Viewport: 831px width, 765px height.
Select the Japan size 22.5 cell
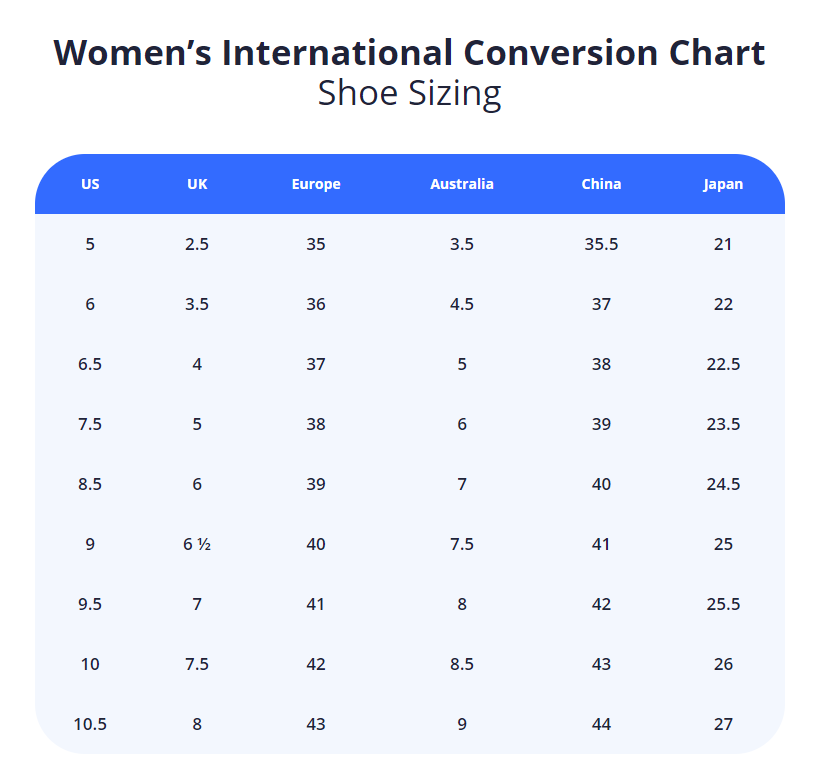point(723,364)
